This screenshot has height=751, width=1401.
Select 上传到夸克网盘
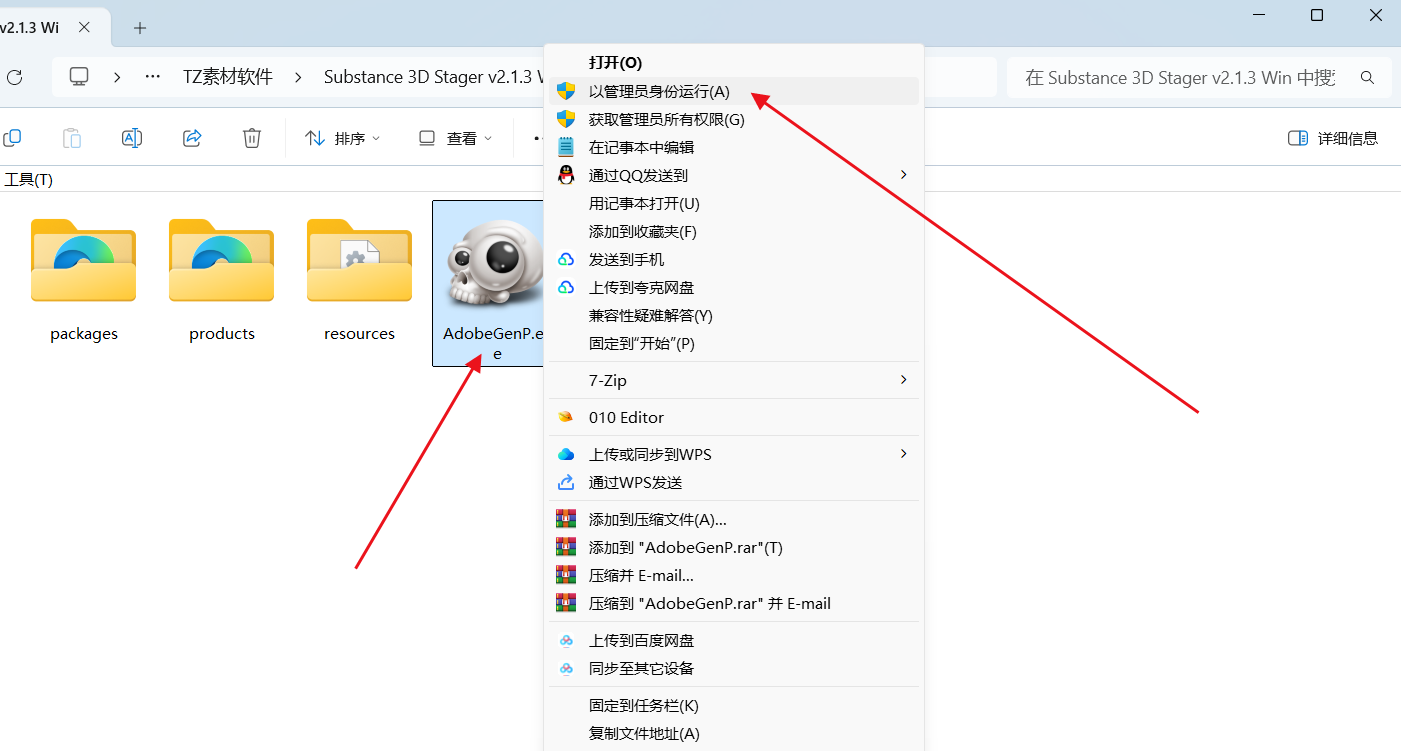(734, 287)
